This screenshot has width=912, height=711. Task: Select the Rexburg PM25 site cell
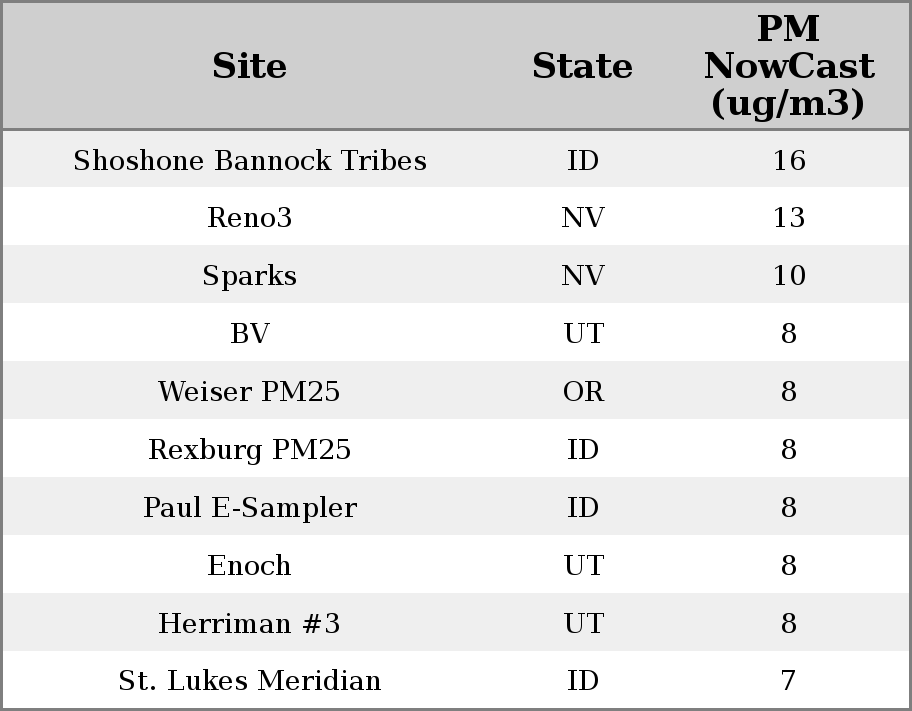(249, 450)
